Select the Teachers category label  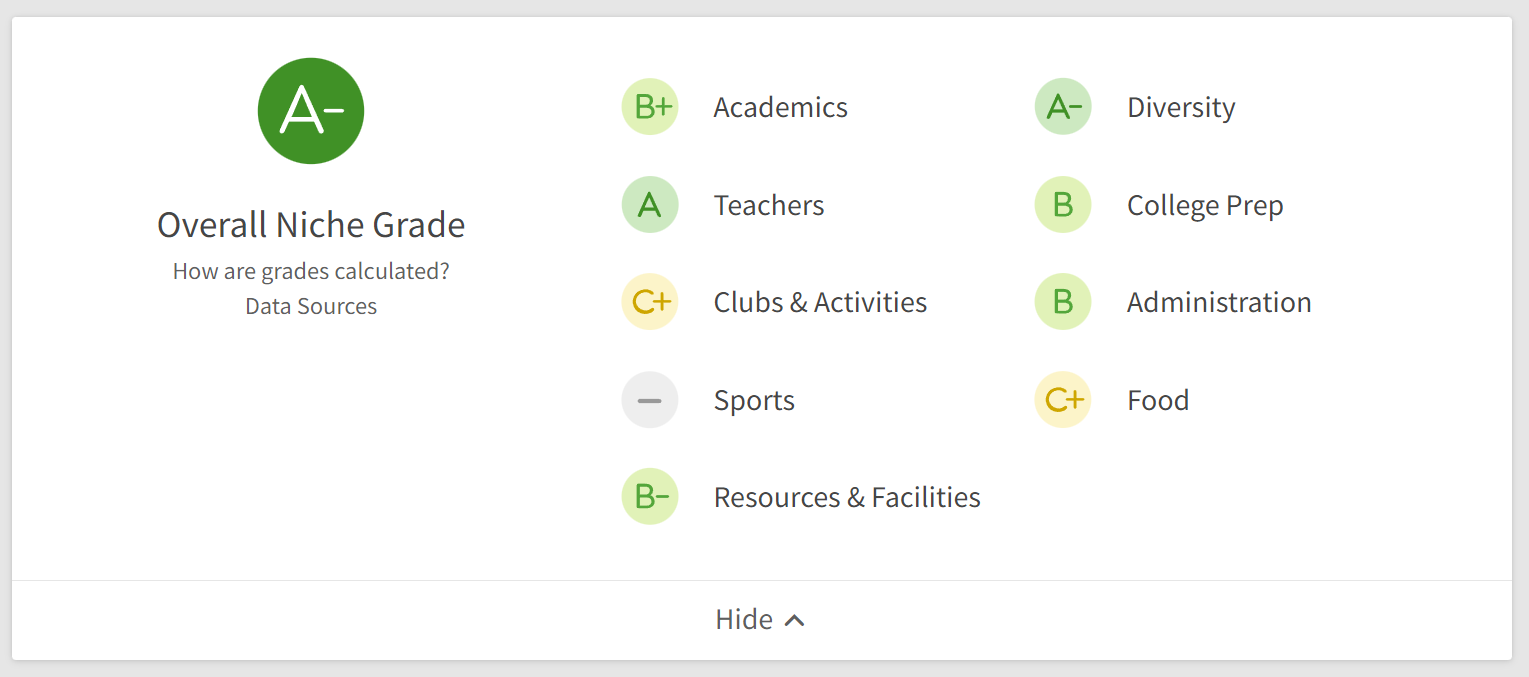[x=769, y=205]
